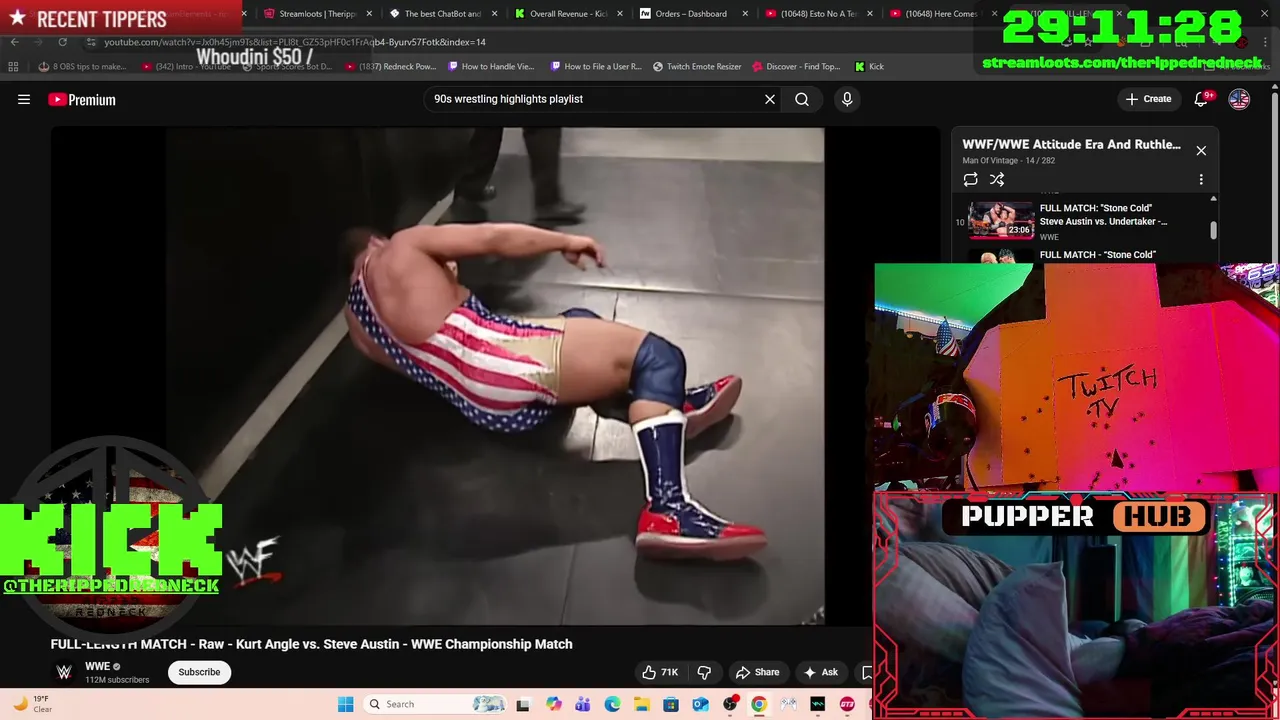Open the Windows Start menu
The height and width of the screenshot is (720, 1280).
pyautogui.click(x=345, y=704)
